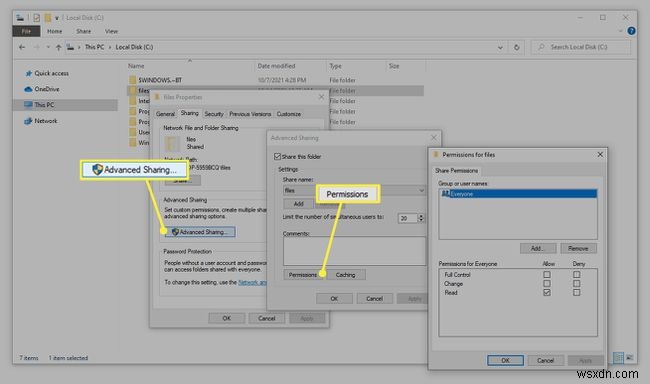Sort by the Size column header
The image size is (650, 384).
coord(394,66)
